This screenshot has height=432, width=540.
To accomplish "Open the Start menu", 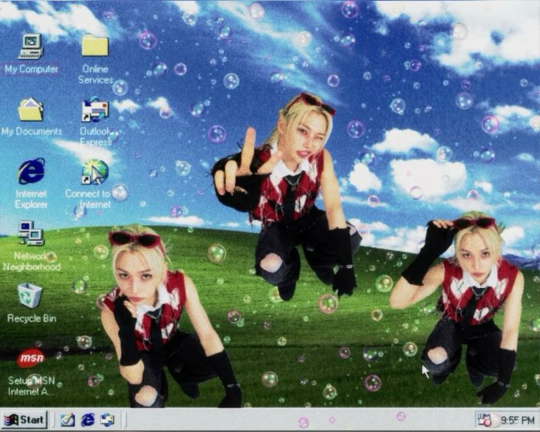I will (x=24, y=420).
